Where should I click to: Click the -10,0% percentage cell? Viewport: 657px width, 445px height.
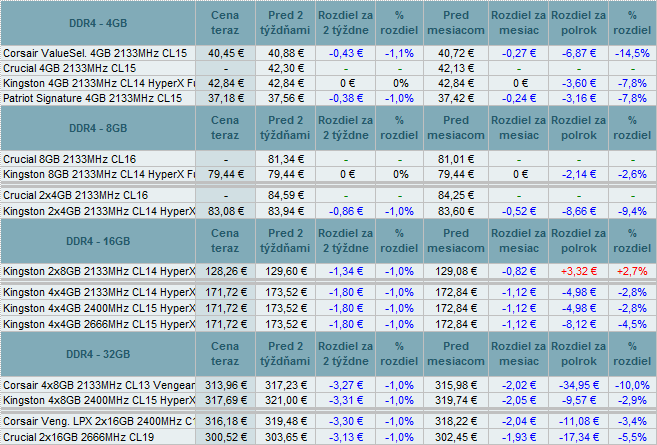632,385
